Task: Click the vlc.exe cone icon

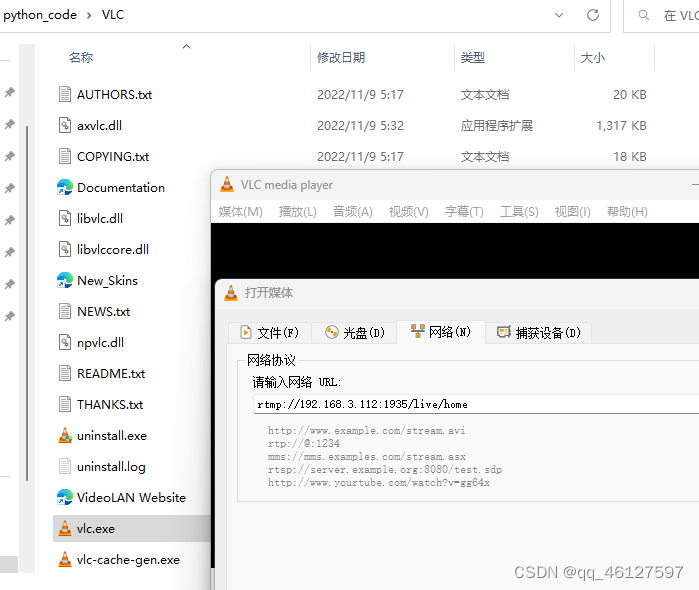Action: [65, 528]
